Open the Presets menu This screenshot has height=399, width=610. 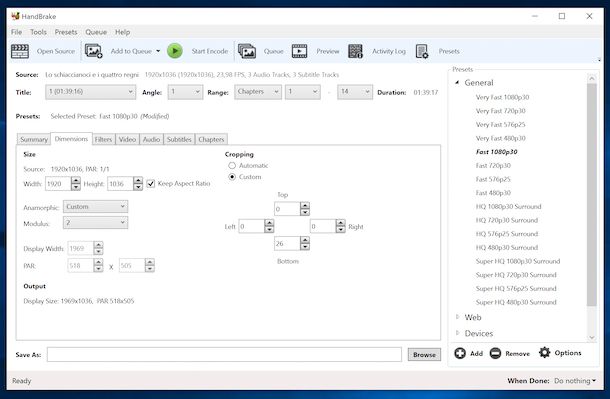point(66,32)
